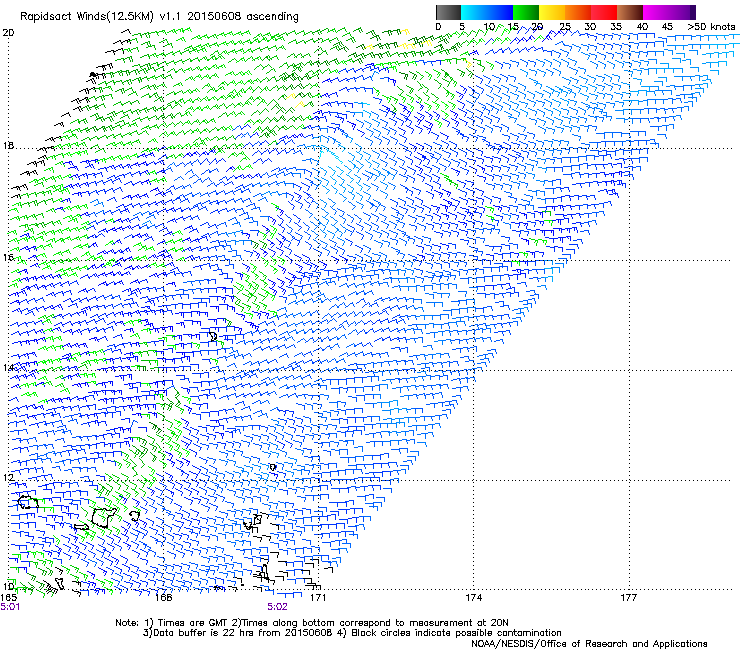Click the purple "5:01" time label
The image size is (740, 650).
tap(10, 607)
